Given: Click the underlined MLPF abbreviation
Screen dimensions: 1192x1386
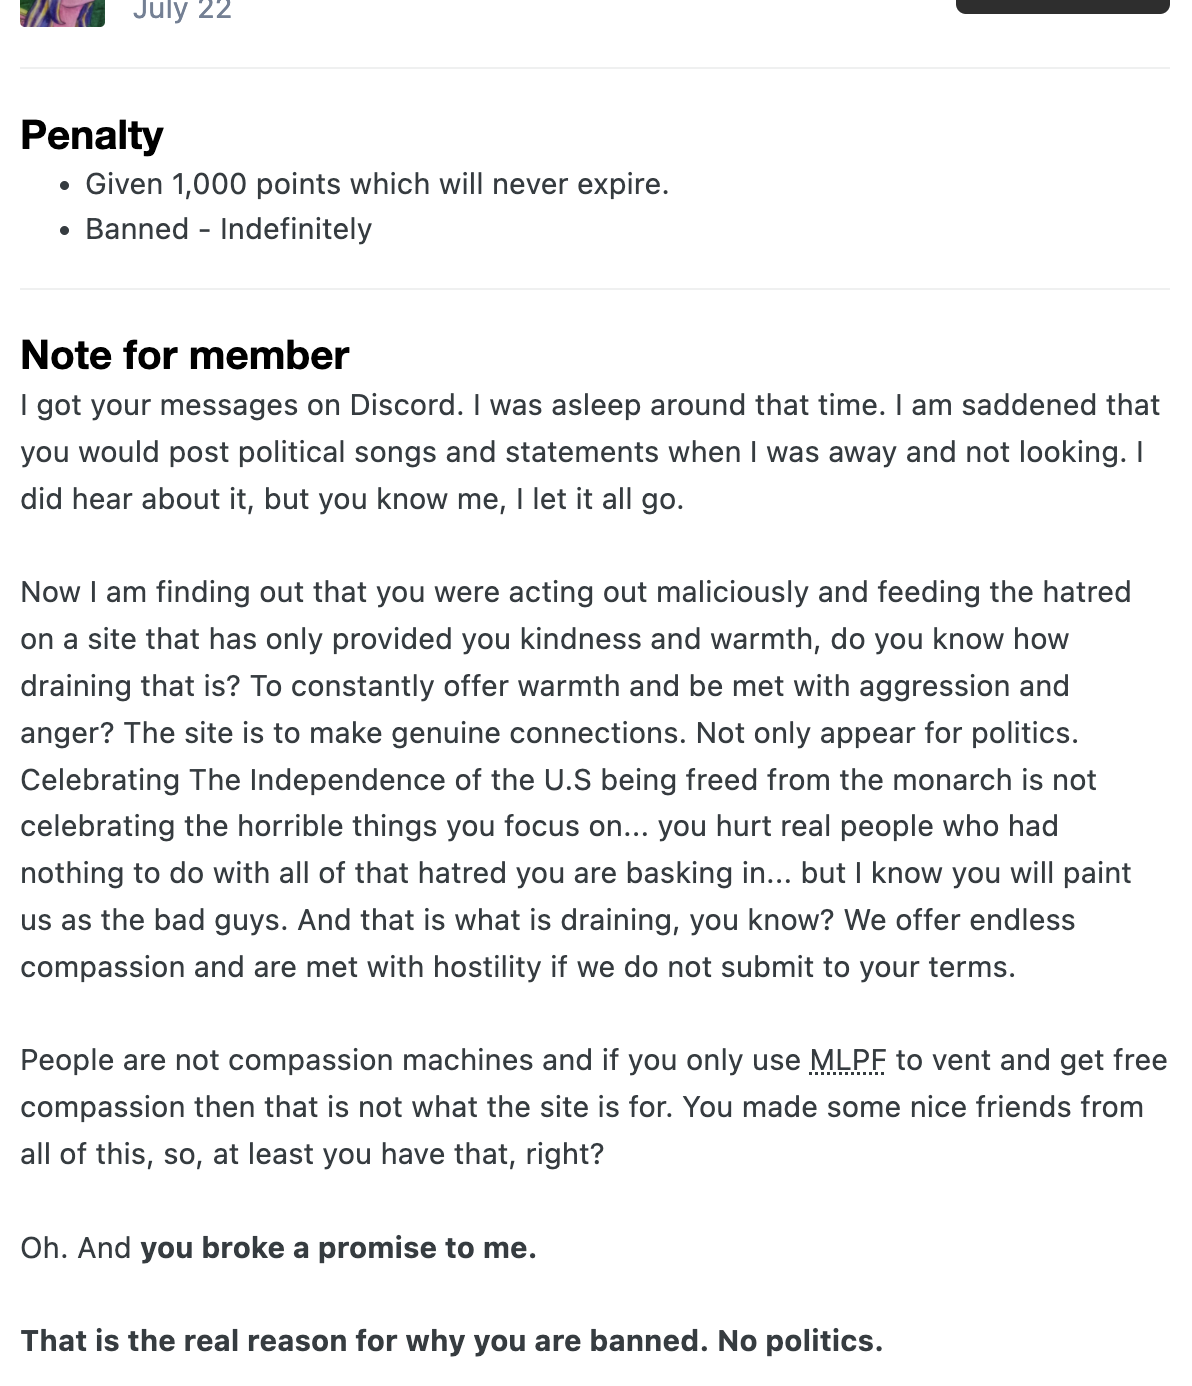Looking at the screenshot, I should [847, 1060].
